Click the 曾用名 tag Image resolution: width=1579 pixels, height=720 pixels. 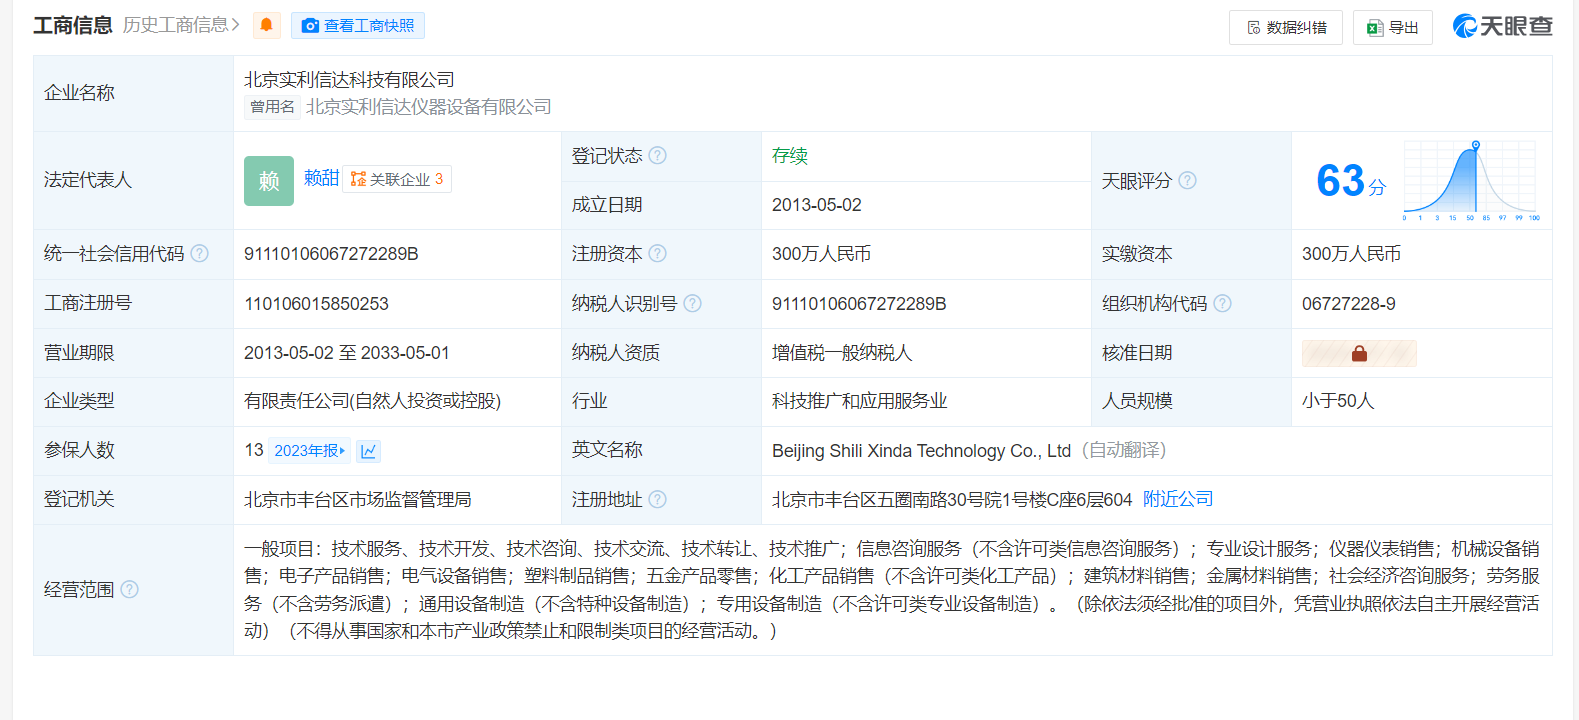(272, 107)
